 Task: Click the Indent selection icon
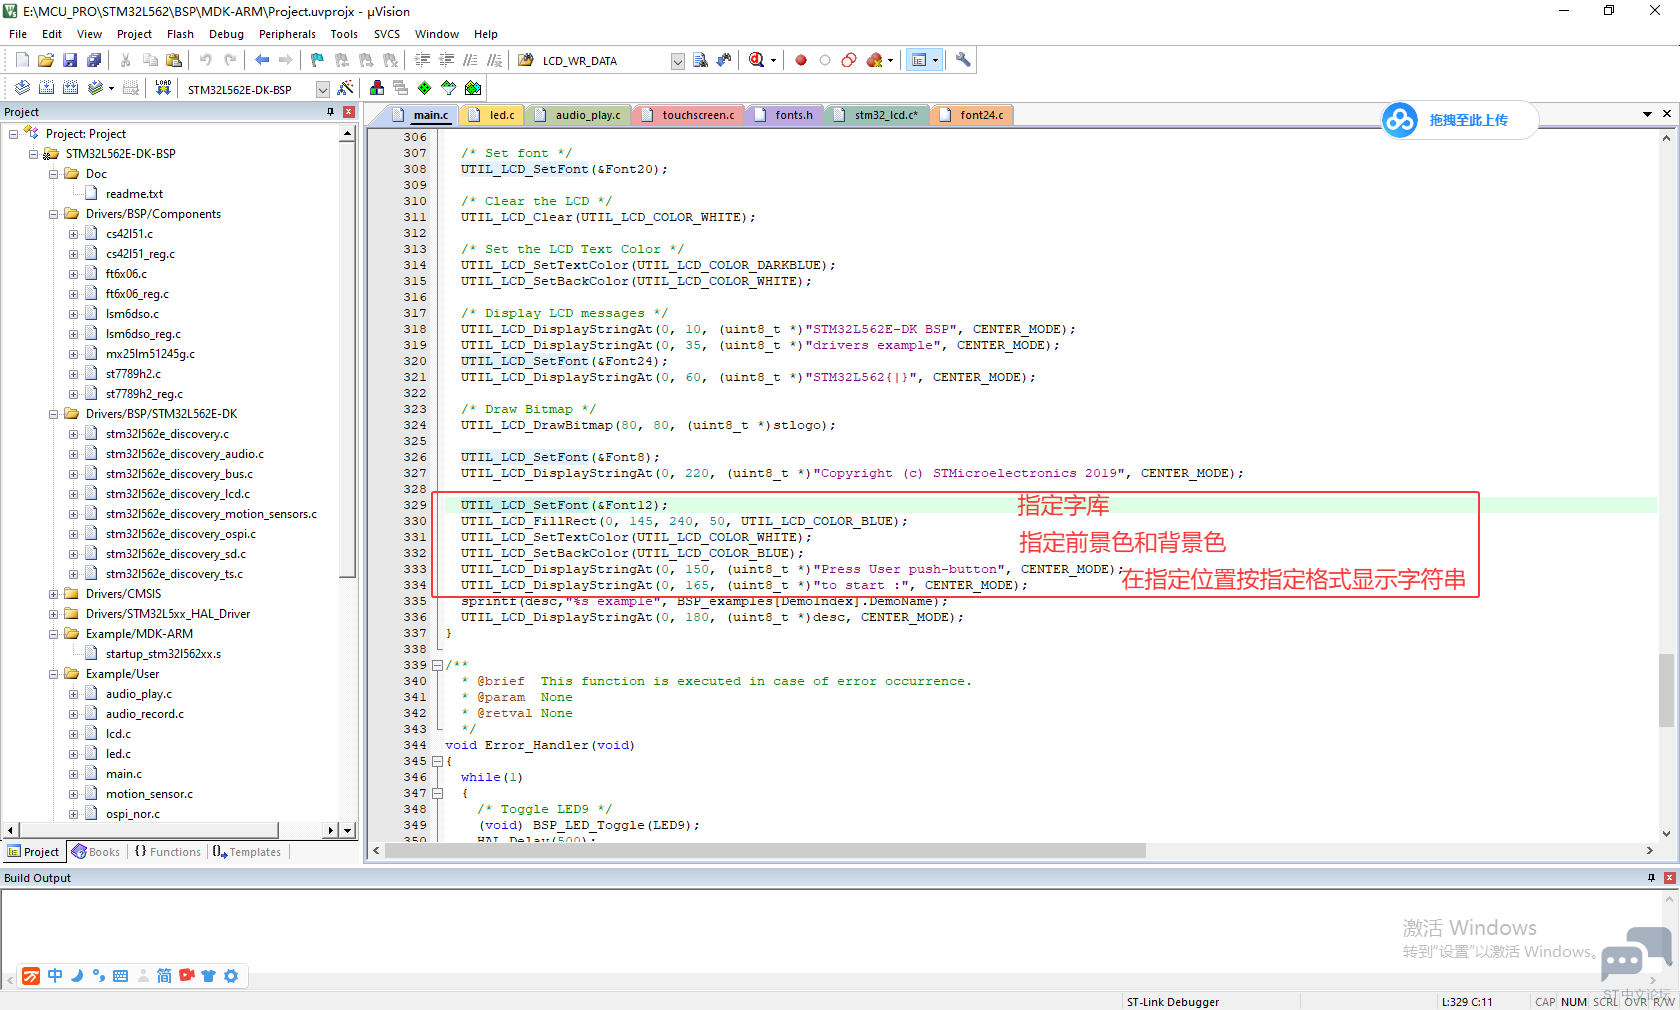tap(423, 60)
